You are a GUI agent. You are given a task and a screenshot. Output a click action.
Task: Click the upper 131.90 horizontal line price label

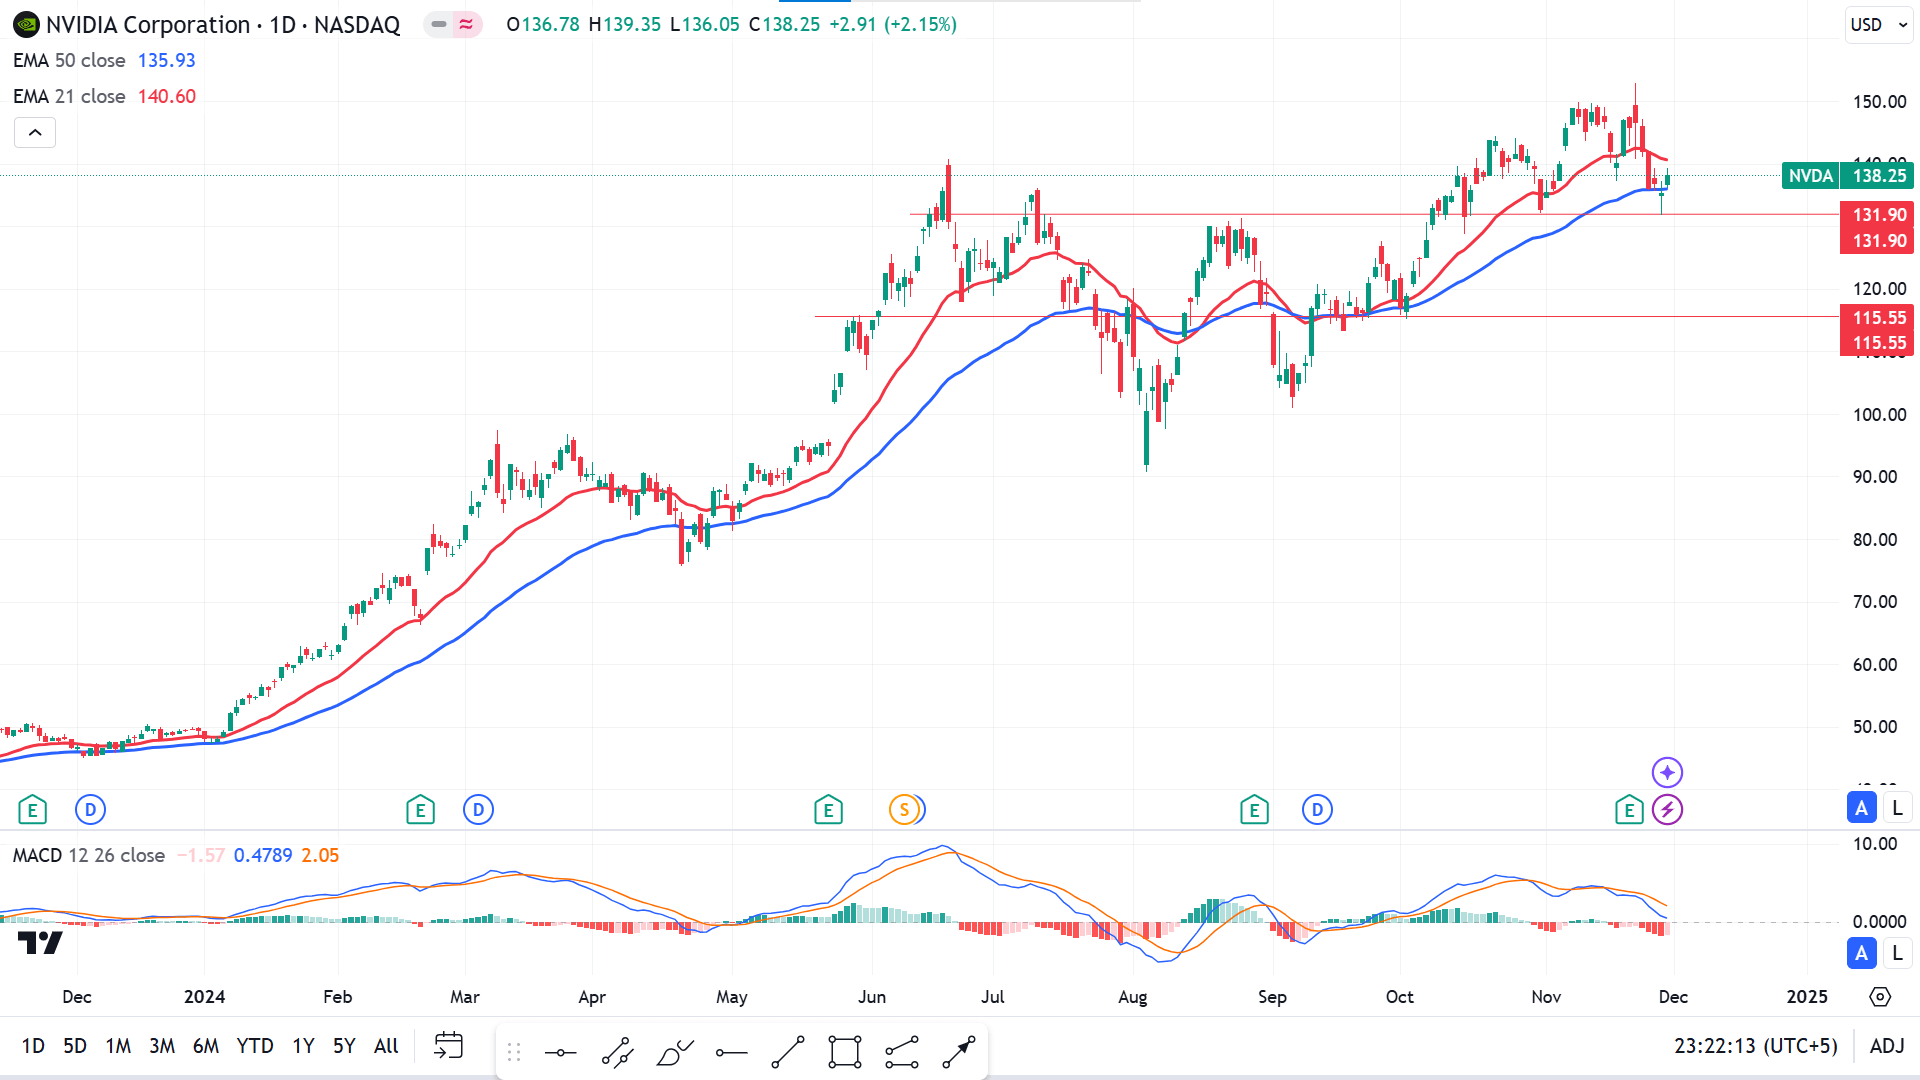[x=1877, y=215]
